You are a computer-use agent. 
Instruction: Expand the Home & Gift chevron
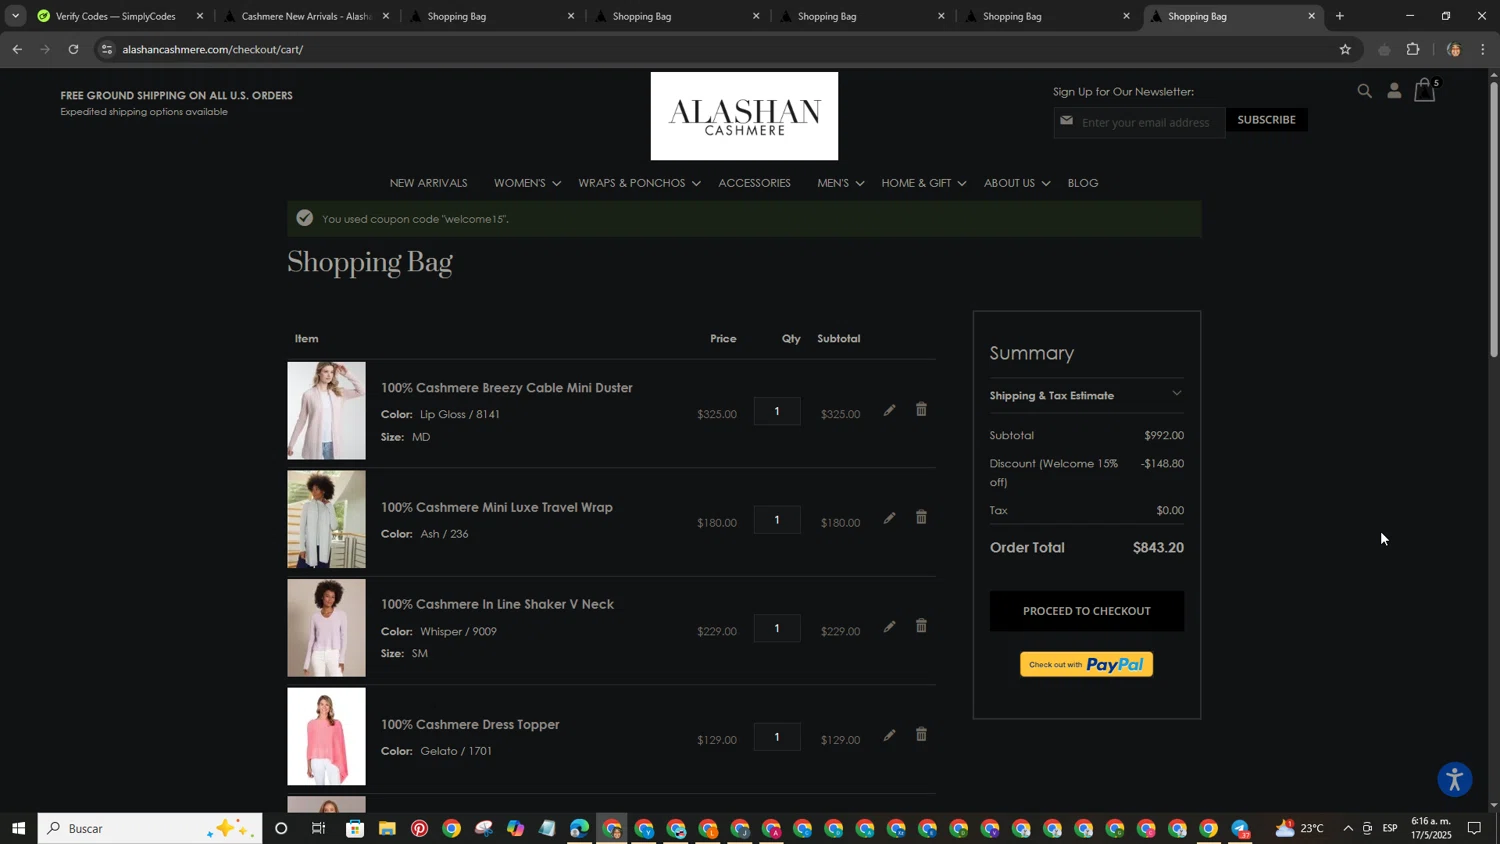961,184
